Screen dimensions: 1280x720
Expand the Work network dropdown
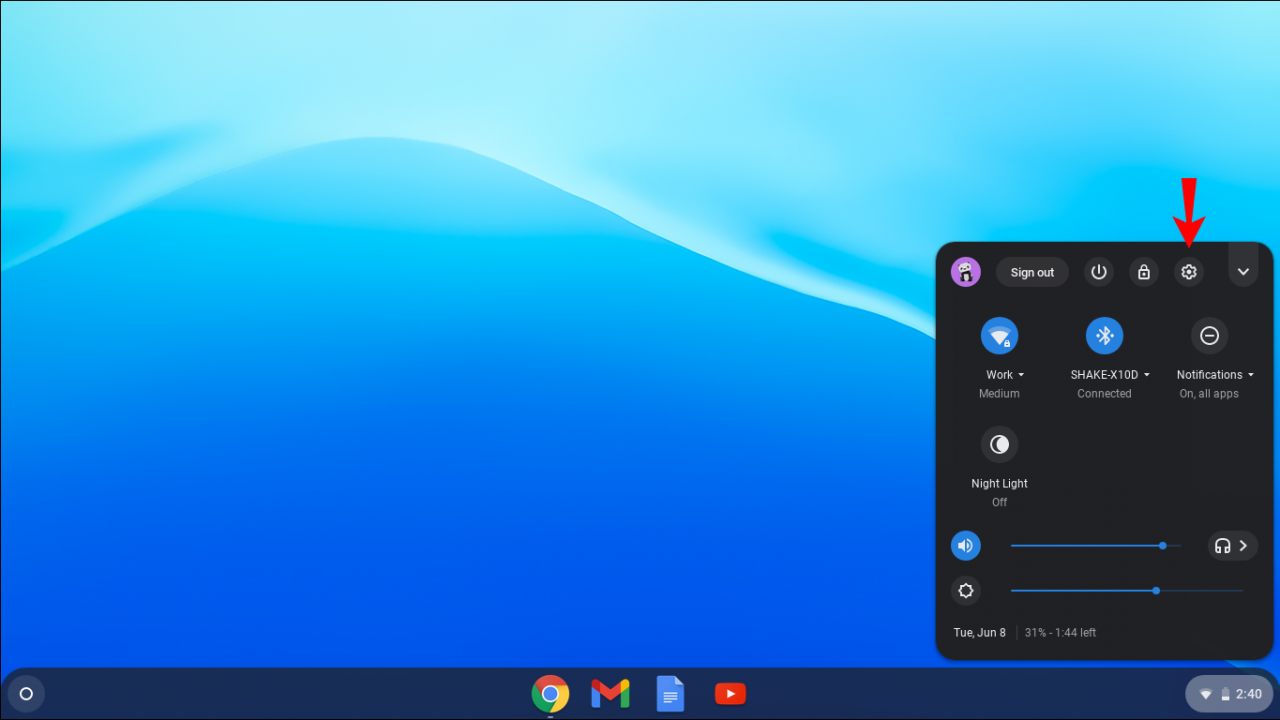click(x=1021, y=374)
